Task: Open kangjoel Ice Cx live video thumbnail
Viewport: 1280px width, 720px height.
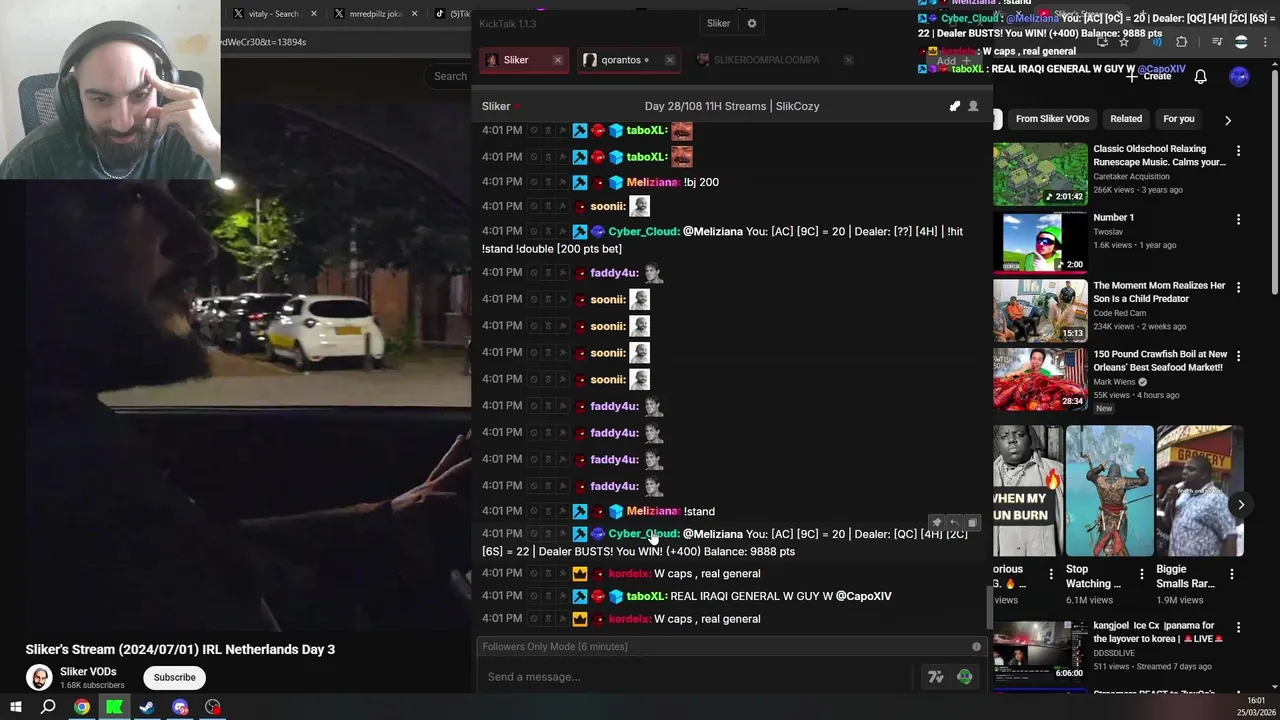Action: (1040, 651)
